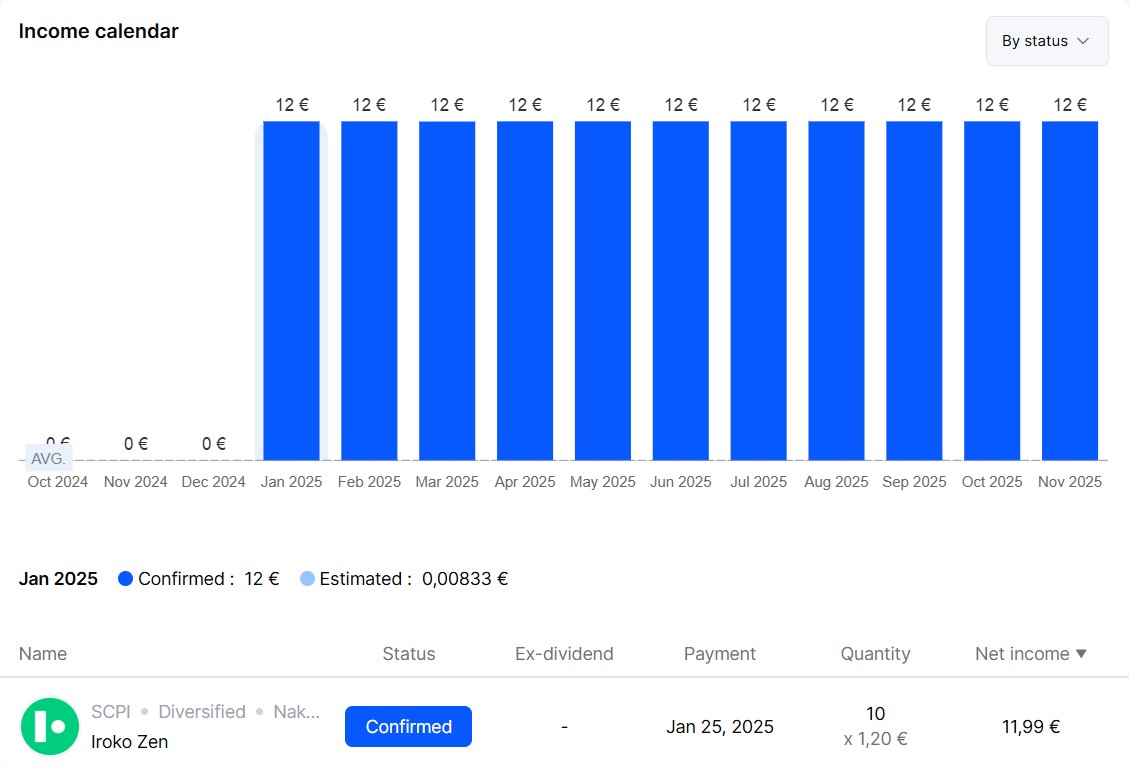Screen dimensions: 1129x767
Task: Click the Jan 2025 summary heading
Action: 58,579
